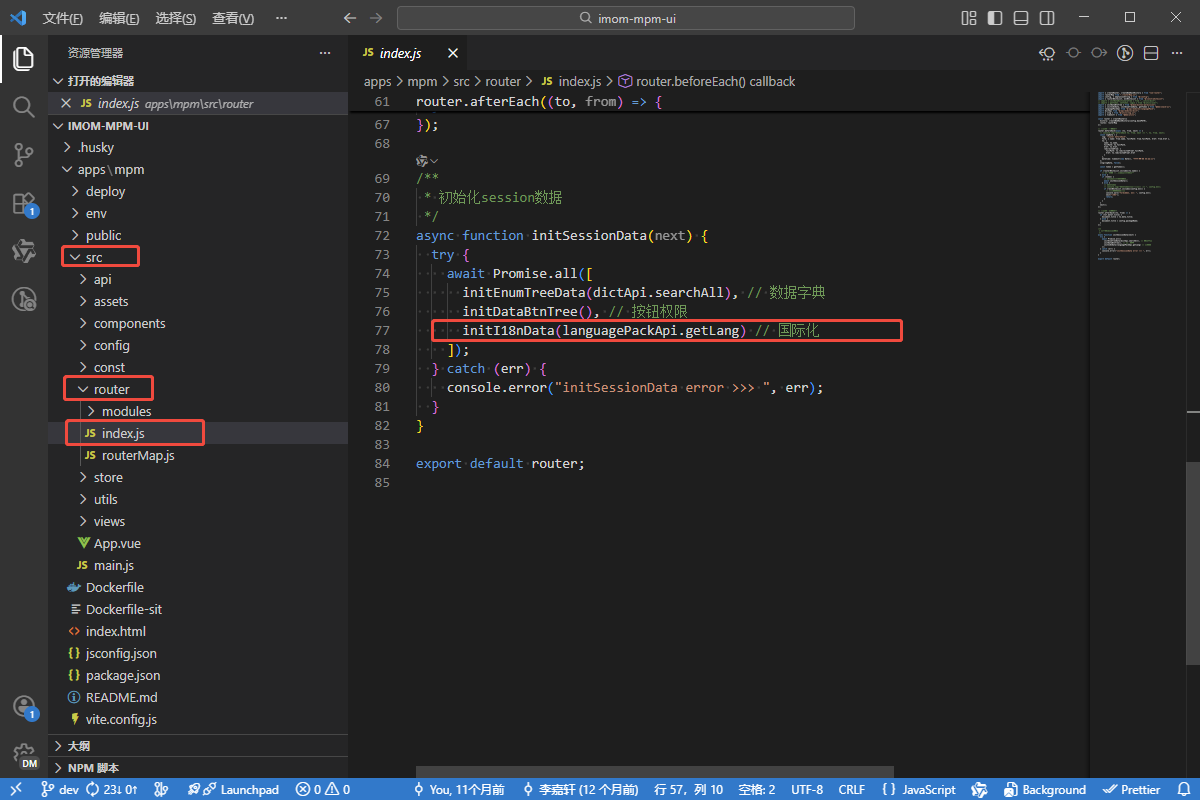
Task: Click the notifications bell in status bar
Action: (x=1182, y=789)
